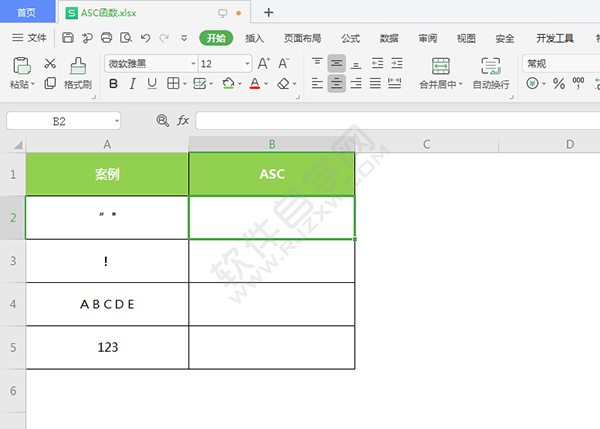Switch to the Start ribbon tab
The image size is (600, 429).
(x=216, y=38)
